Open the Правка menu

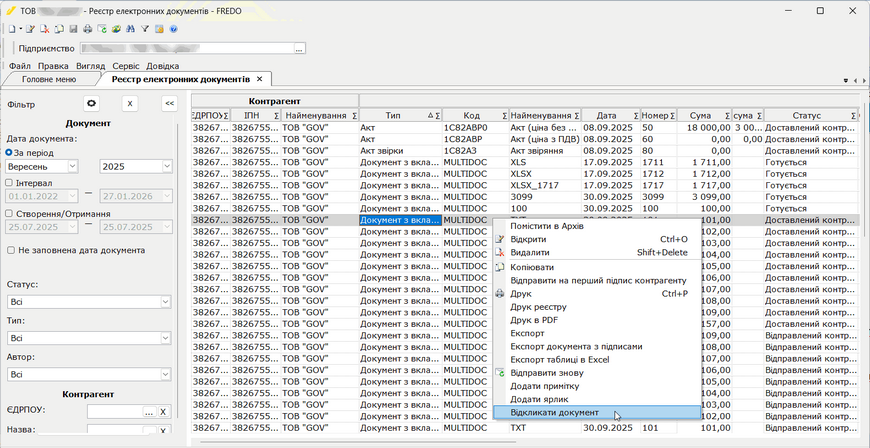(x=53, y=66)
